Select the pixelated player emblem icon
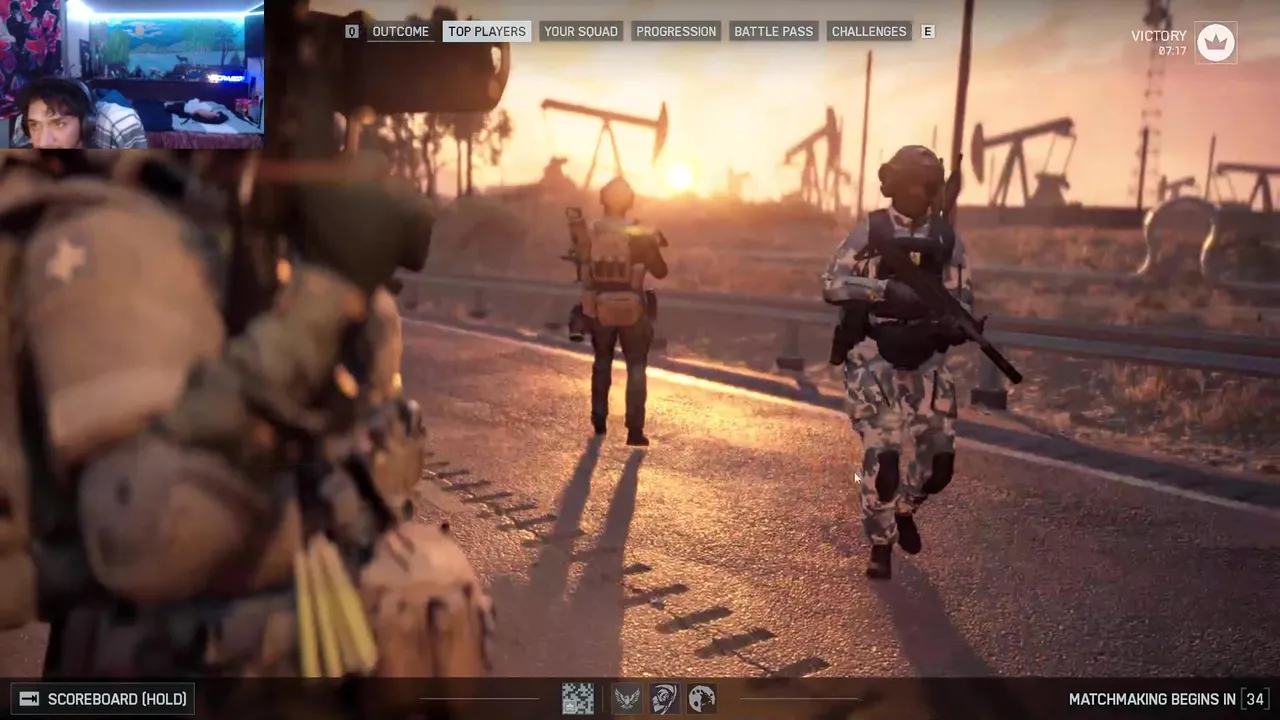Image resolution: width=1280 pixels, height=720 pixels. pyautogui.click(x=577, y=698)
